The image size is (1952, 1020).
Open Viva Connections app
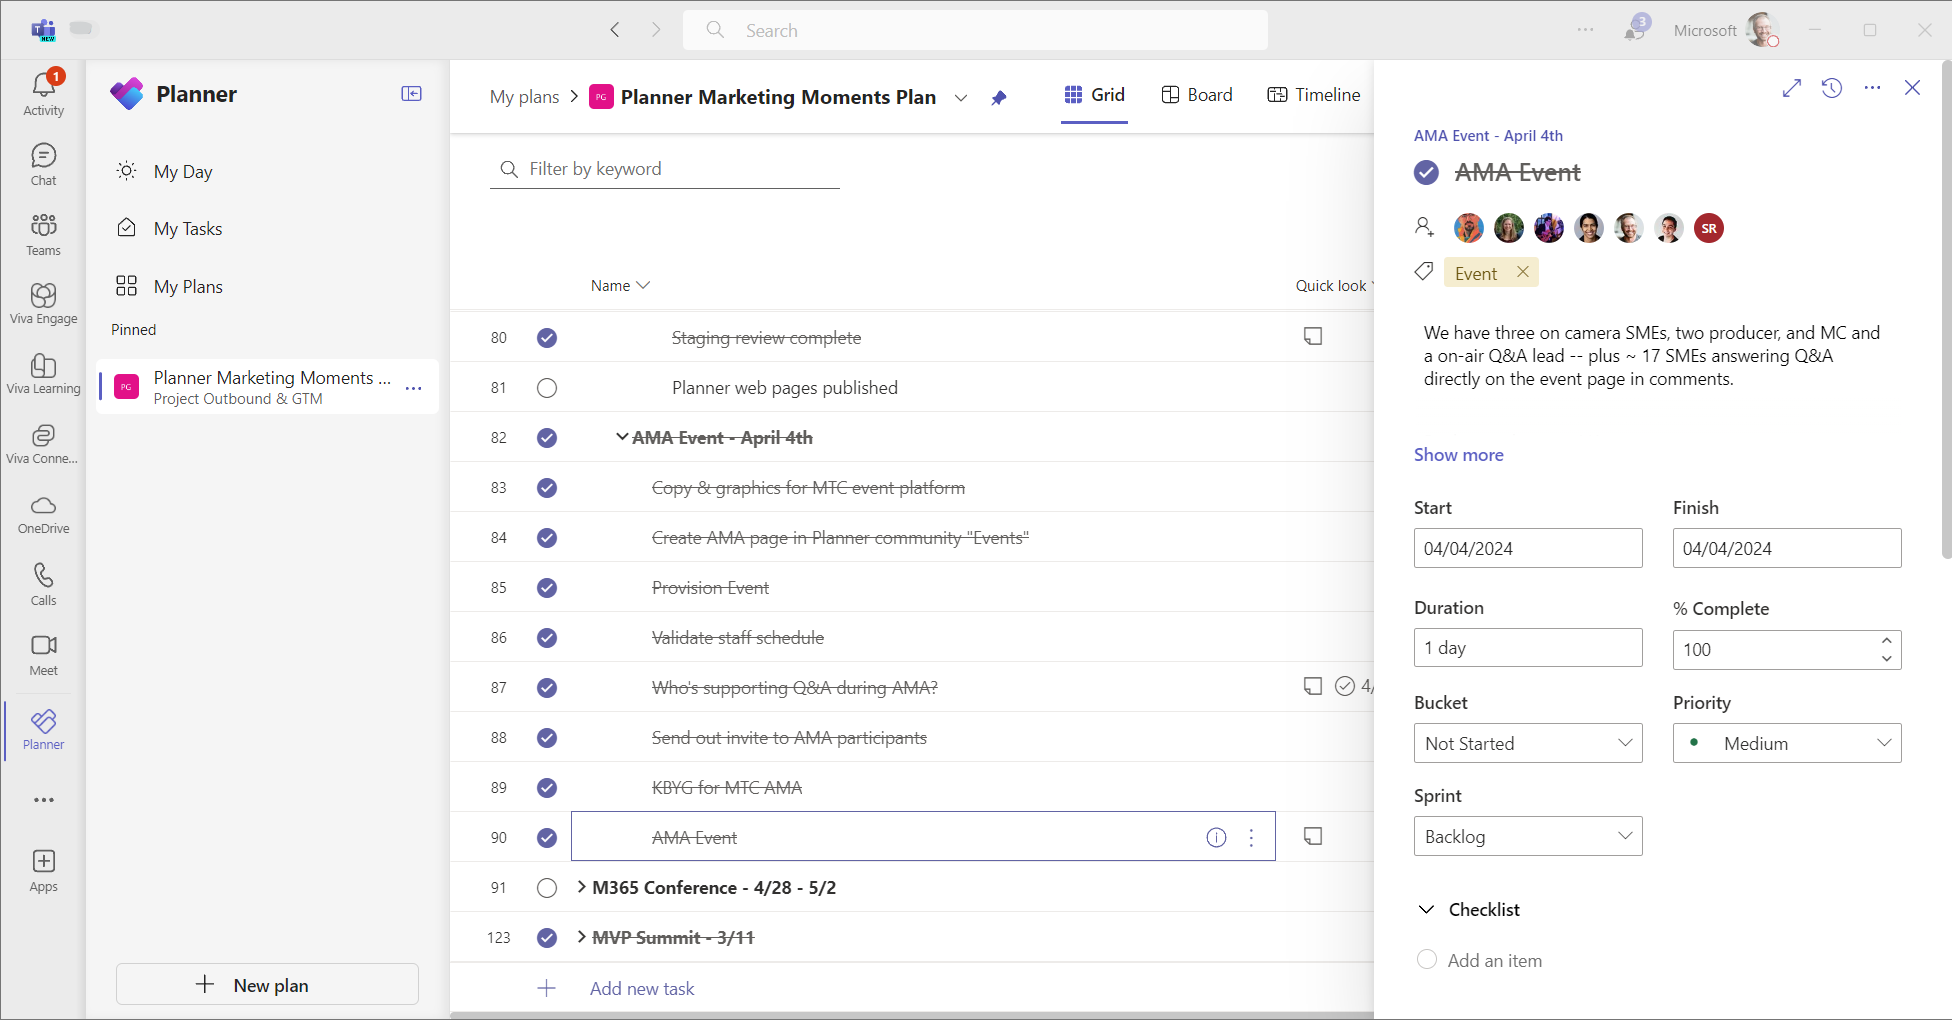tap(44, 444)
